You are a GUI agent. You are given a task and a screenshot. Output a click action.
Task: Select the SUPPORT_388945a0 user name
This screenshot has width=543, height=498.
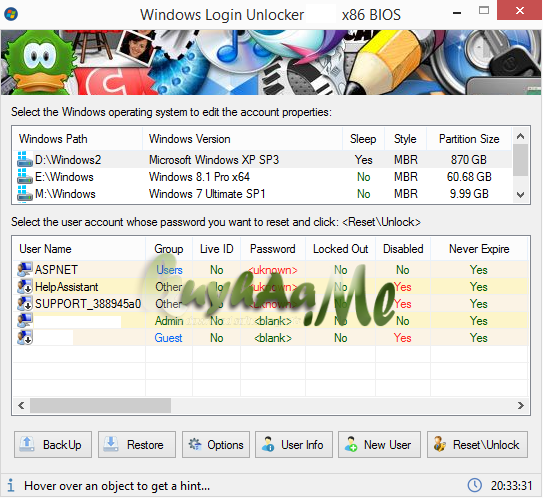[88, 303]
